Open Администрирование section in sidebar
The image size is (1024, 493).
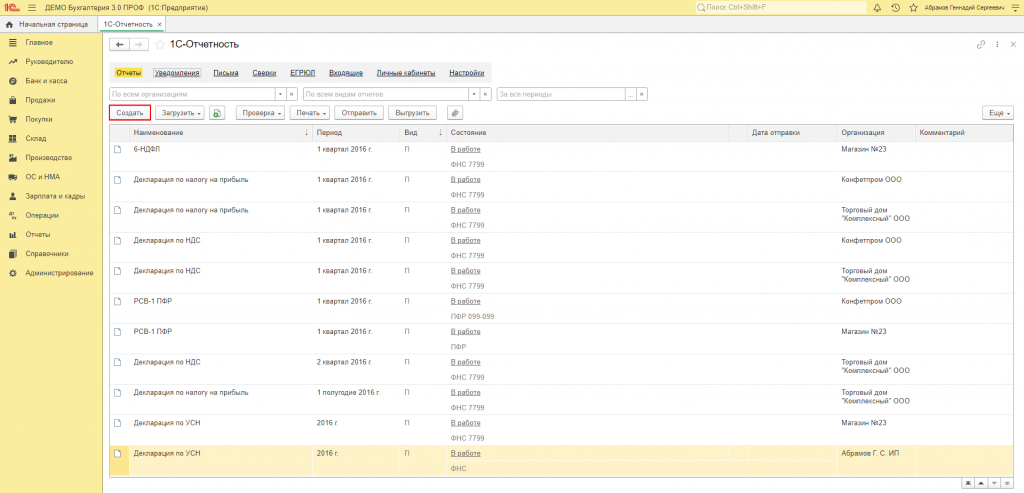point(59,273)
